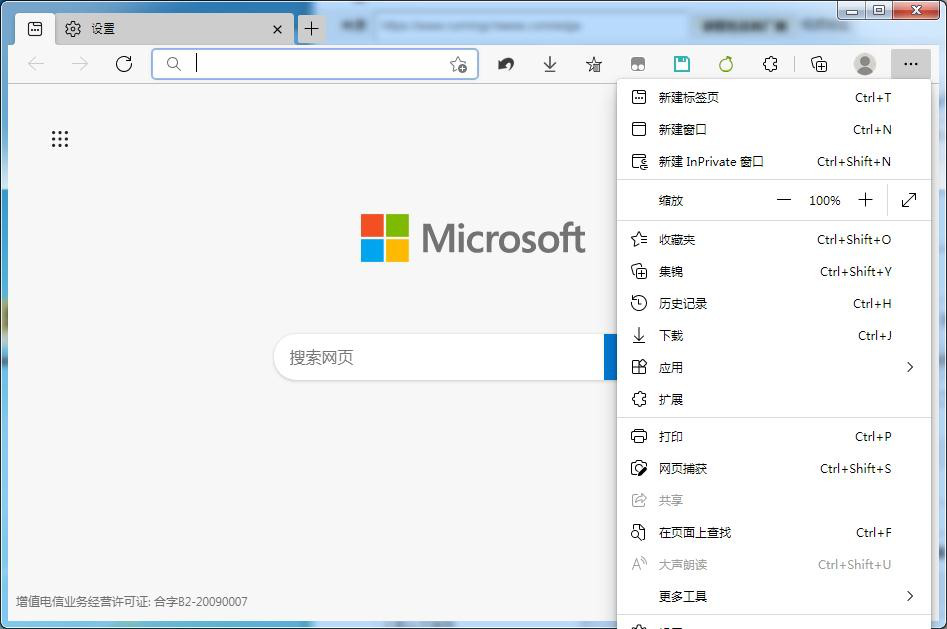Click the green floppy disk save icon
This screenshot has width=947, height=629.
[682, 64]
